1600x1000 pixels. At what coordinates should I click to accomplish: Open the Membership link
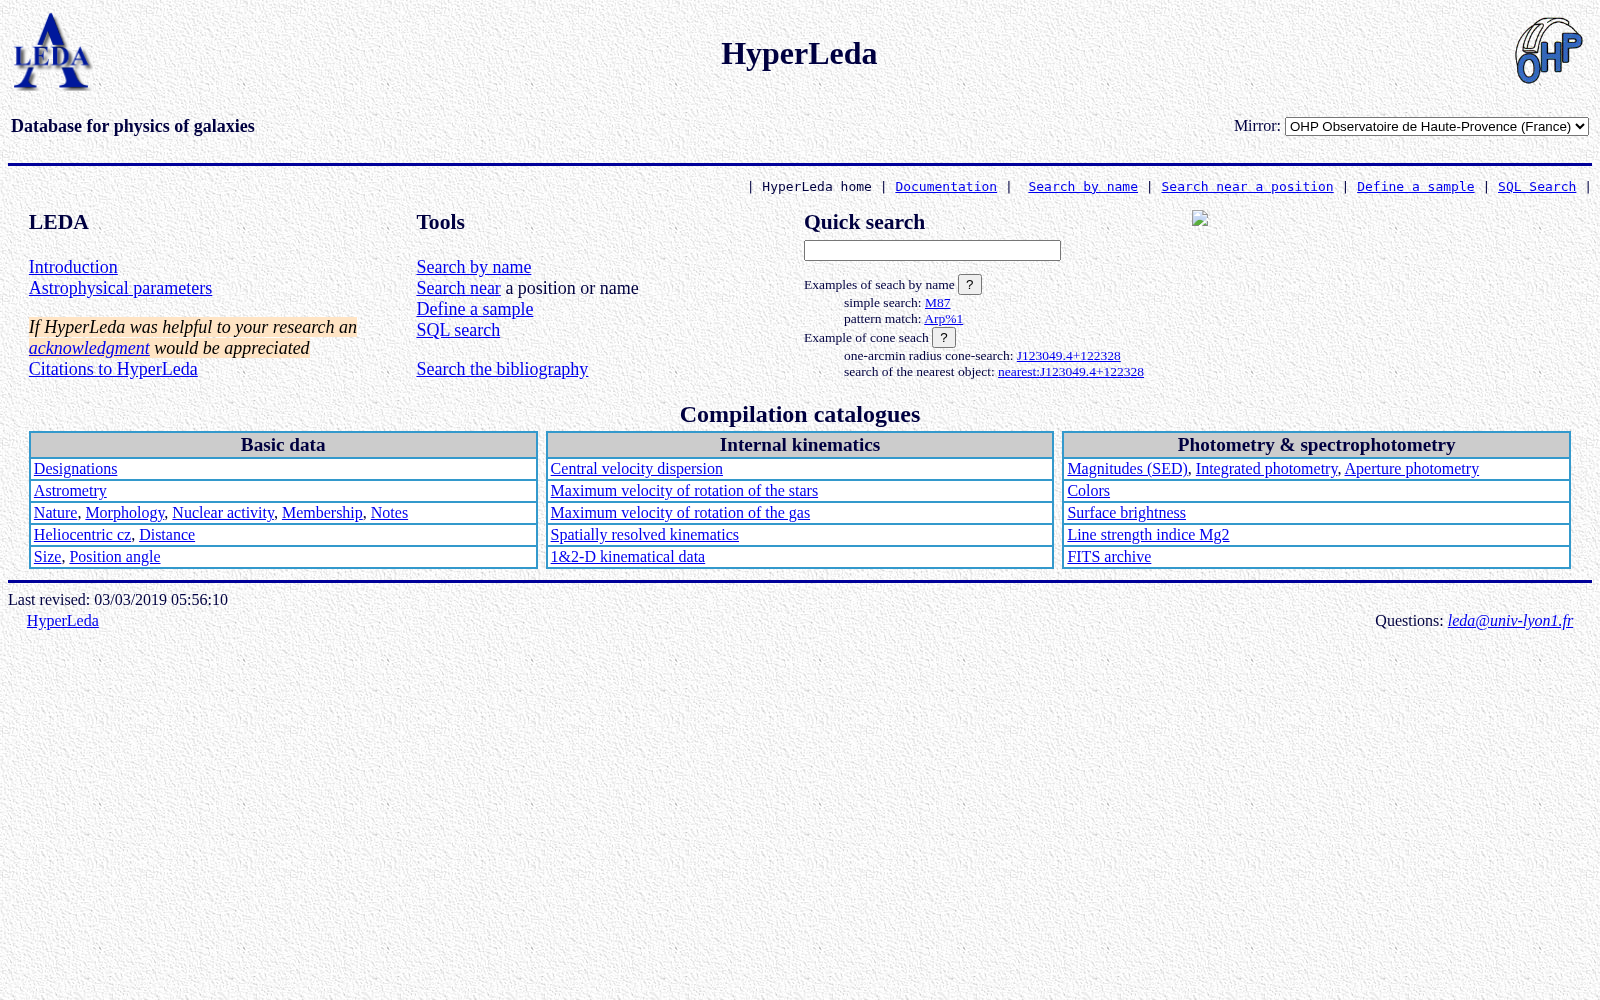(x=322, y=513)
